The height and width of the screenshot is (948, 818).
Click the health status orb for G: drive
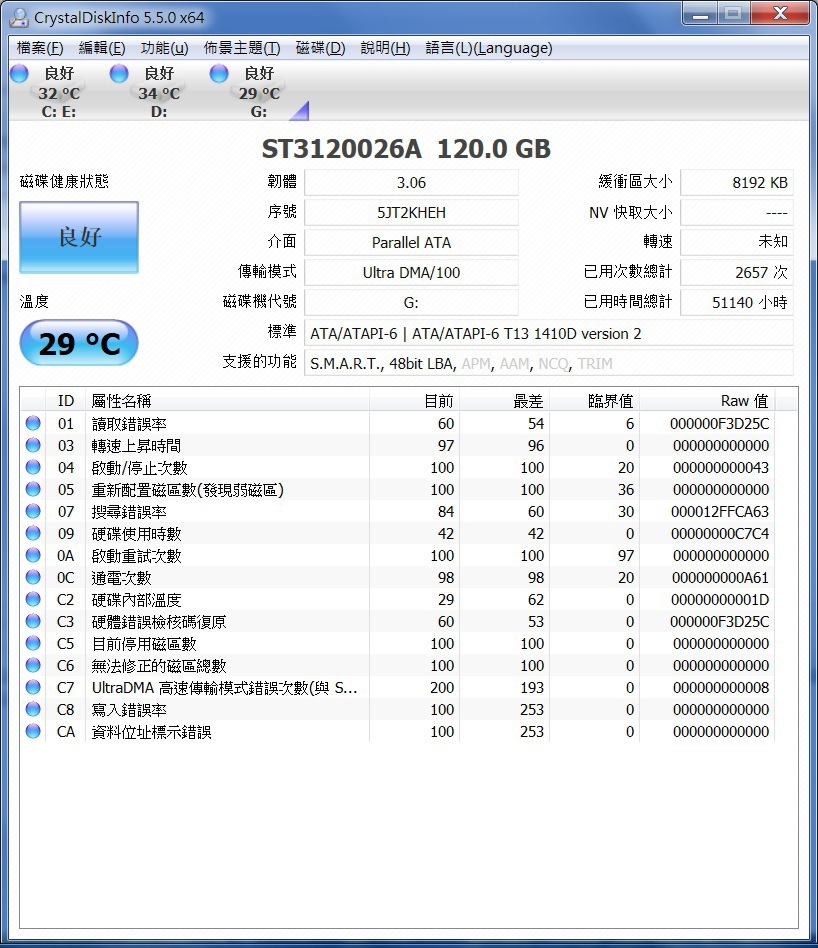click(x=219, y=73)
